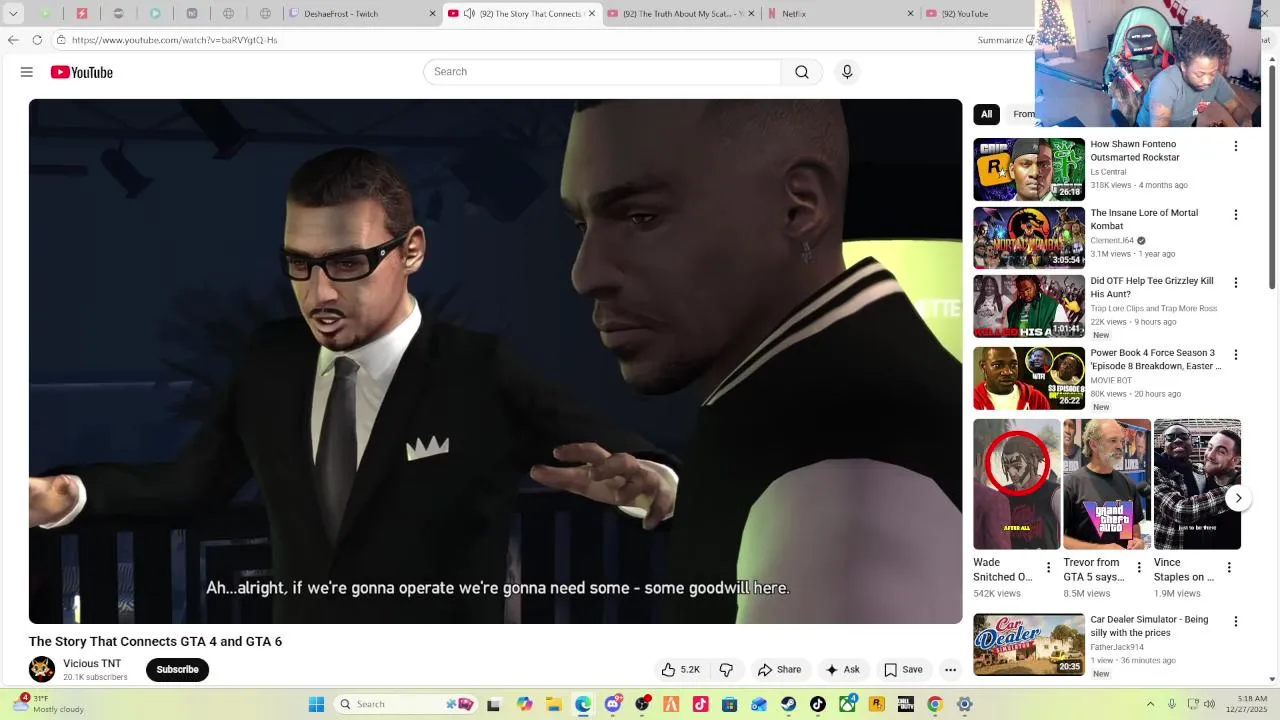Open options for Car Dealer Simulator video
The height and width of the screenshot is (720, 1280).
(1235, 621)
